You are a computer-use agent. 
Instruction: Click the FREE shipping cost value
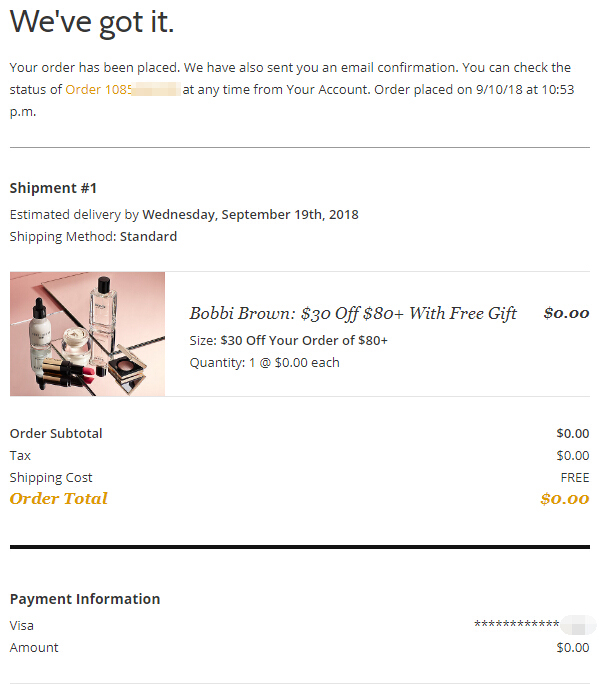(x=575, y=478)
